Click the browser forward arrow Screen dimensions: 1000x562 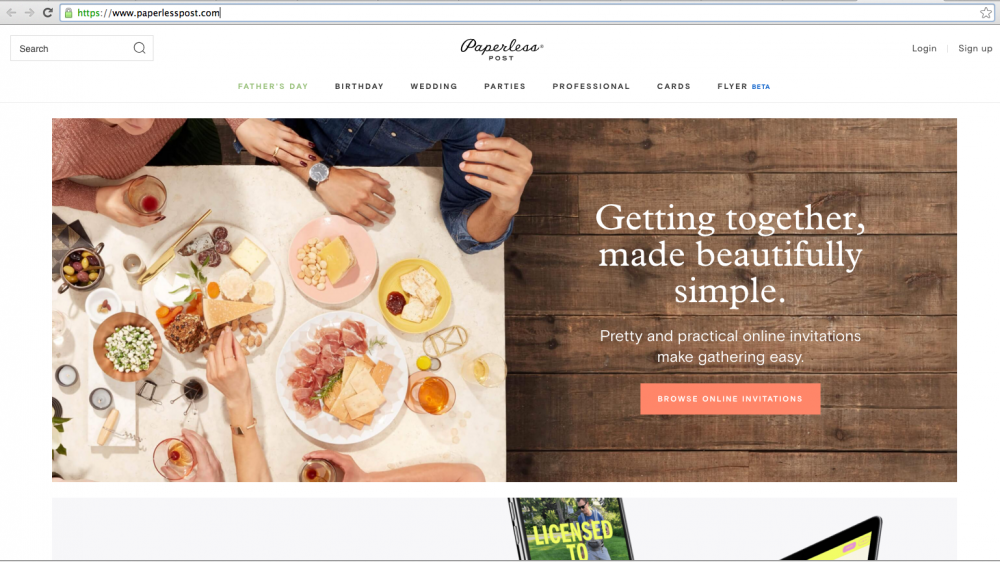[29, 12]
